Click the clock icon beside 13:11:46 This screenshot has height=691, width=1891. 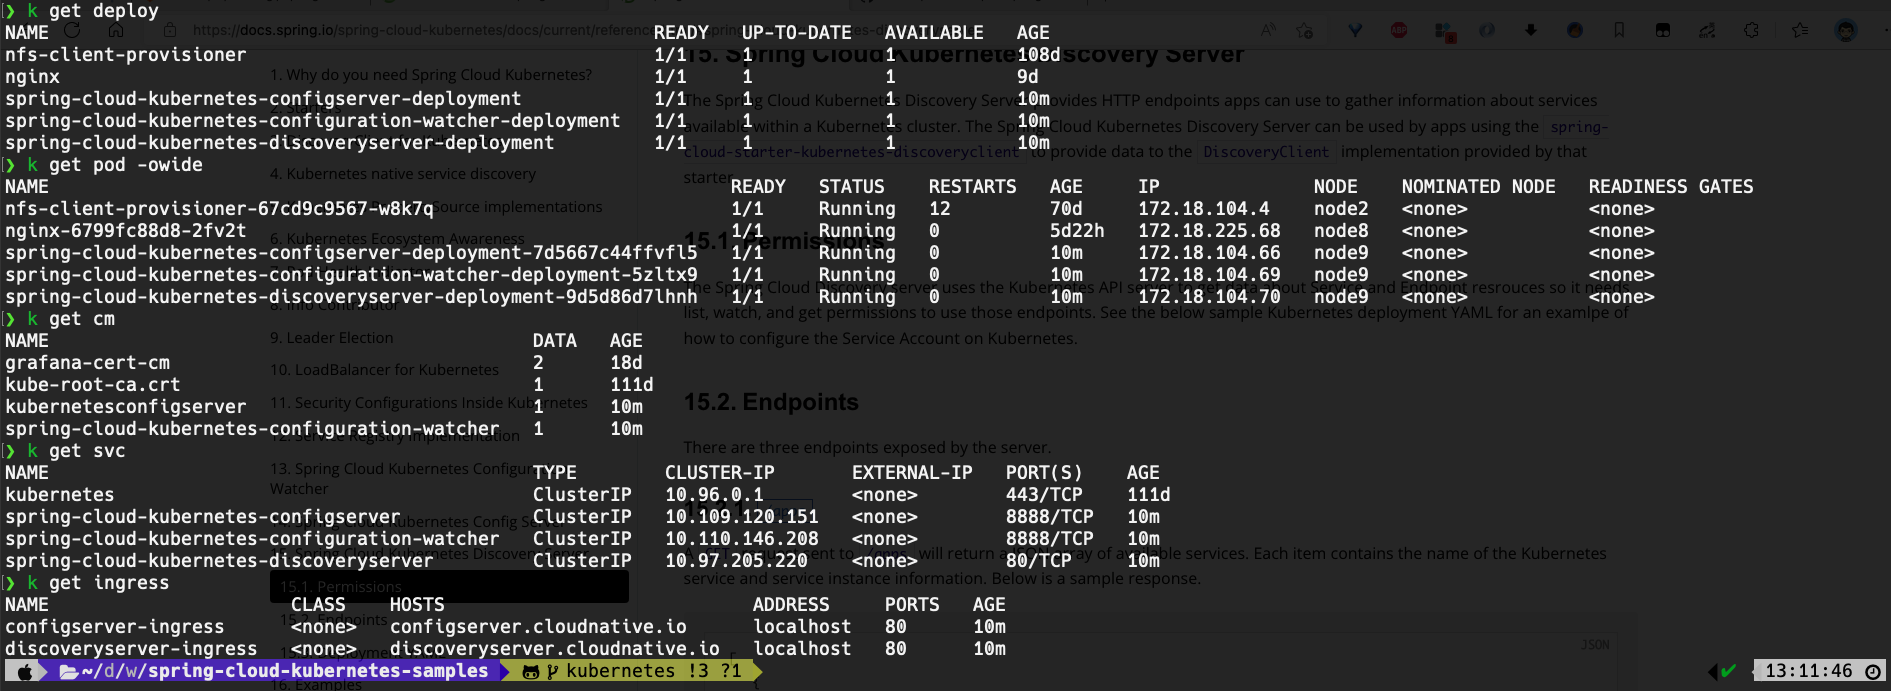point(1873,672)
